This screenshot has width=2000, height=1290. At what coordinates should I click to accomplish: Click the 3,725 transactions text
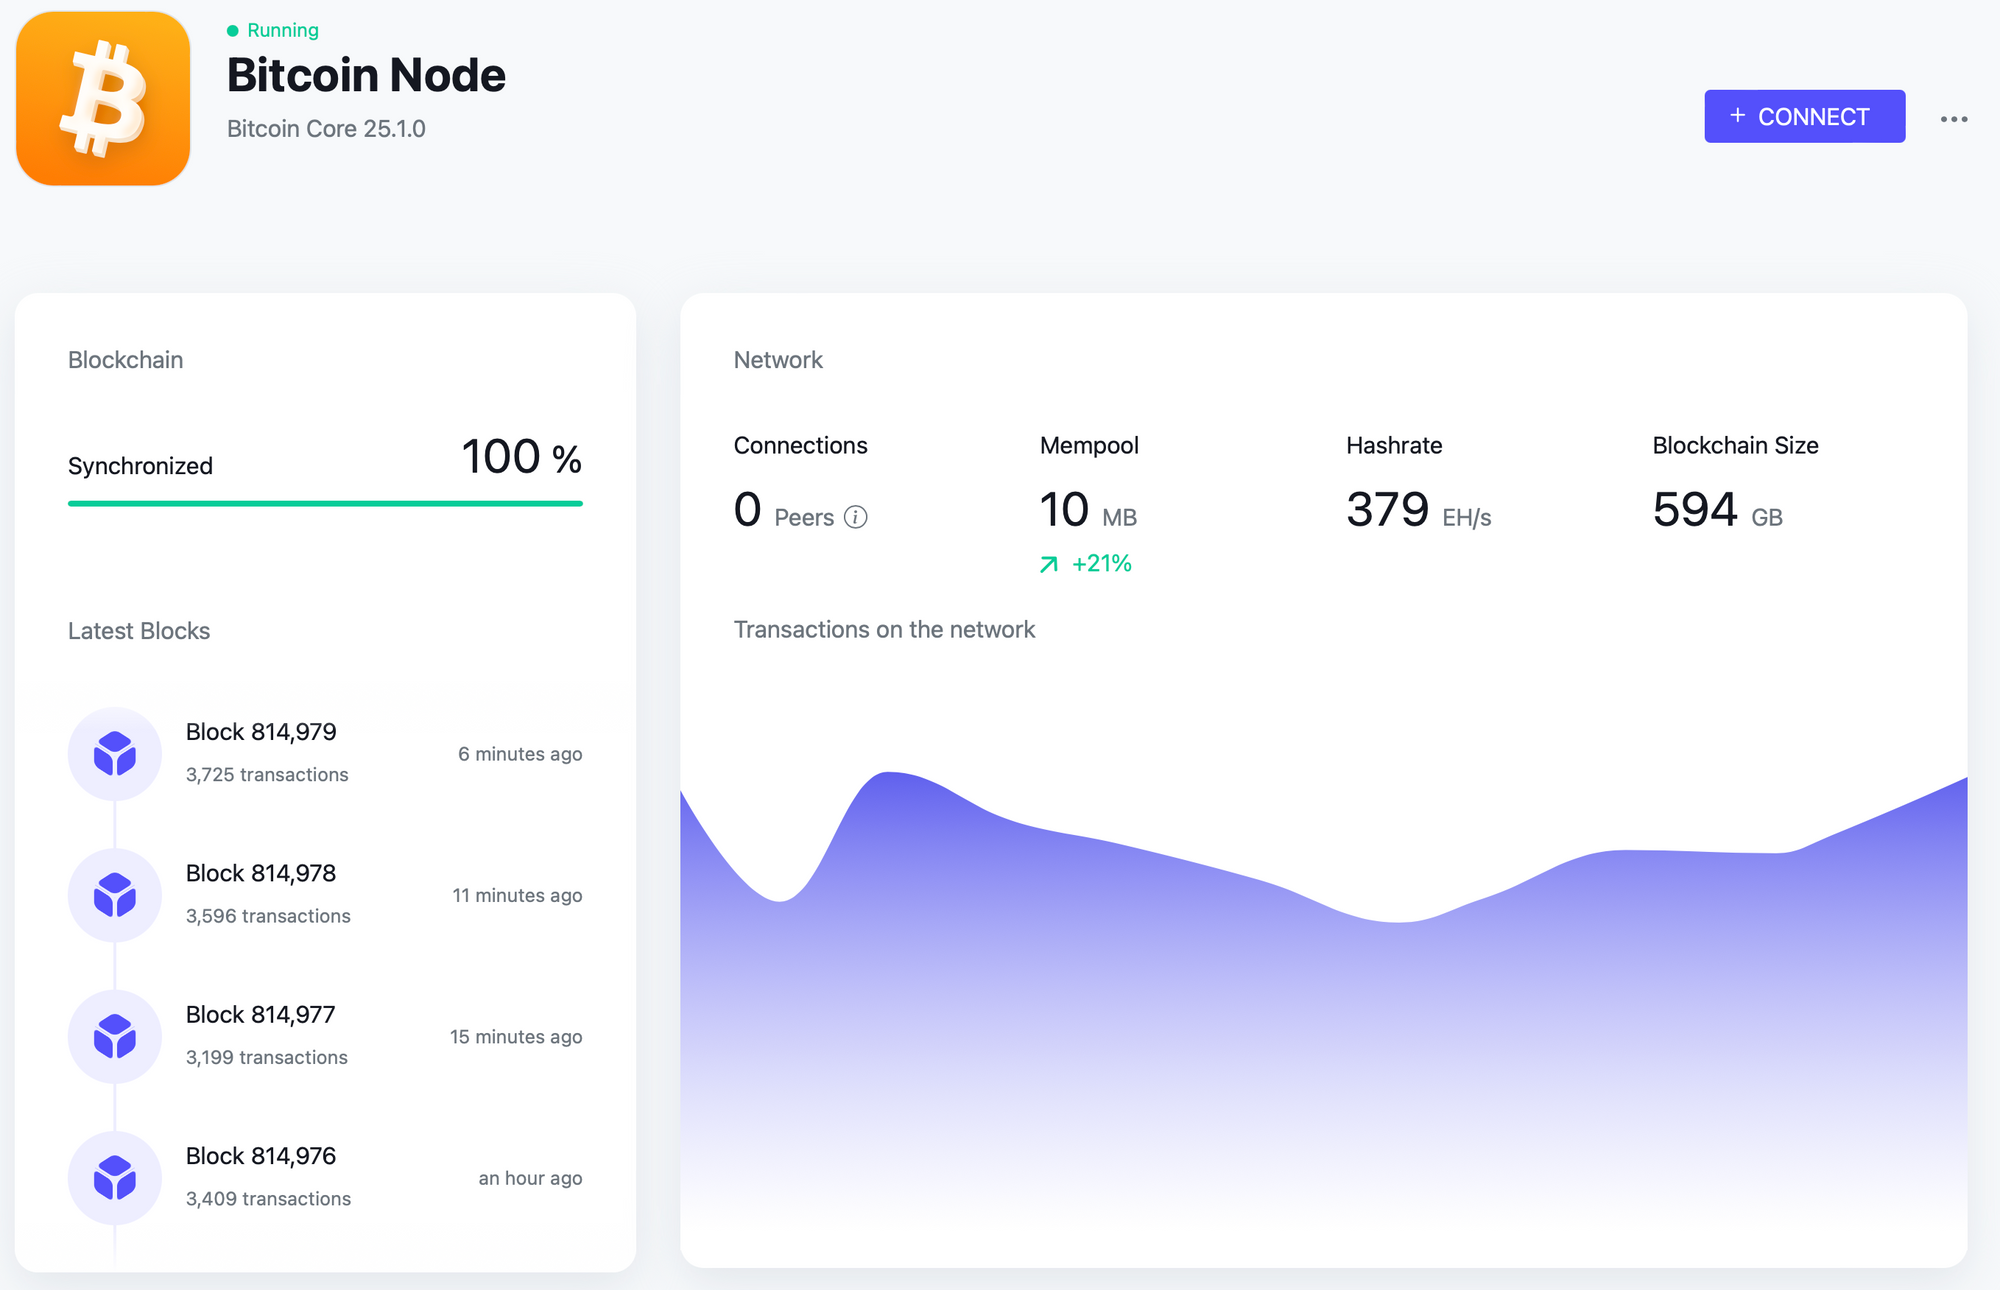coord(267,775)
